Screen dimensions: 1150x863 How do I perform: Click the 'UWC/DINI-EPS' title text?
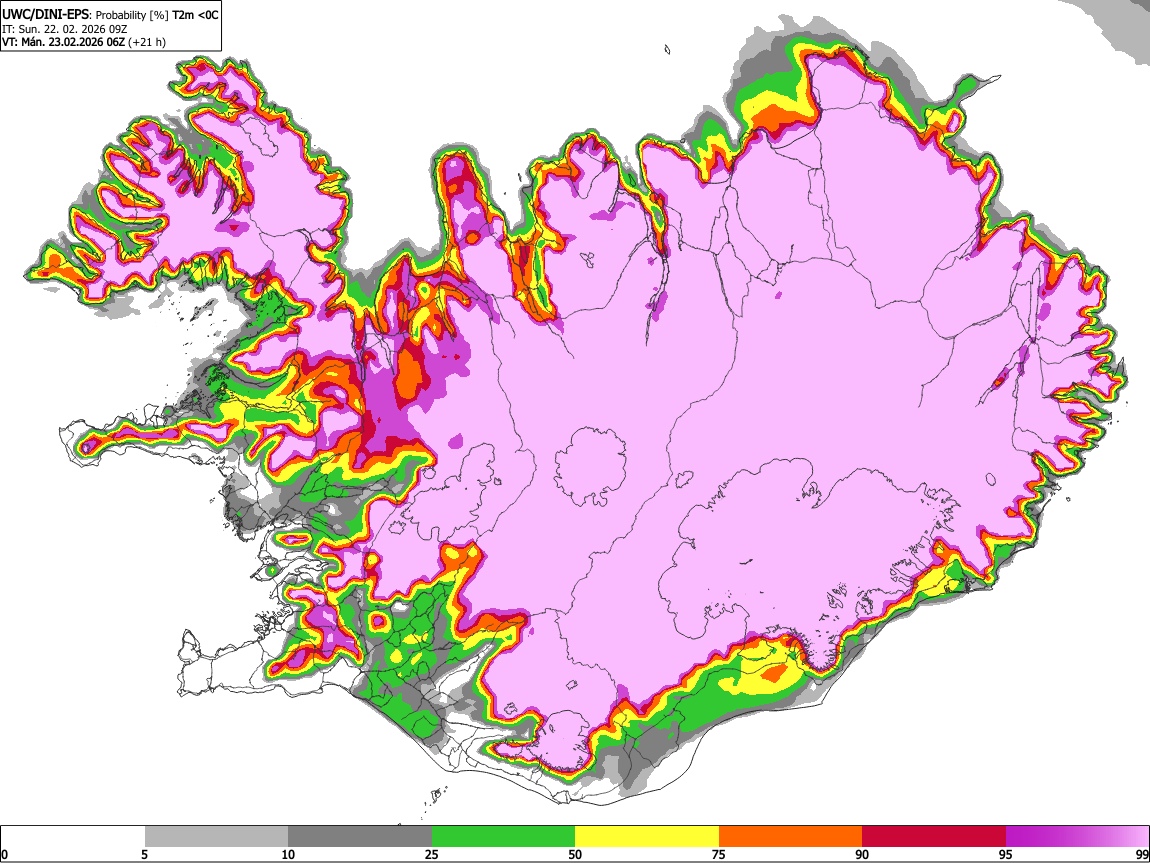45,15
